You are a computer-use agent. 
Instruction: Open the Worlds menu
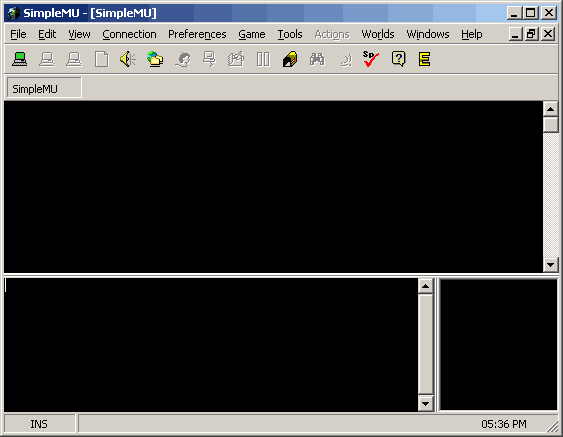(378, 34)
